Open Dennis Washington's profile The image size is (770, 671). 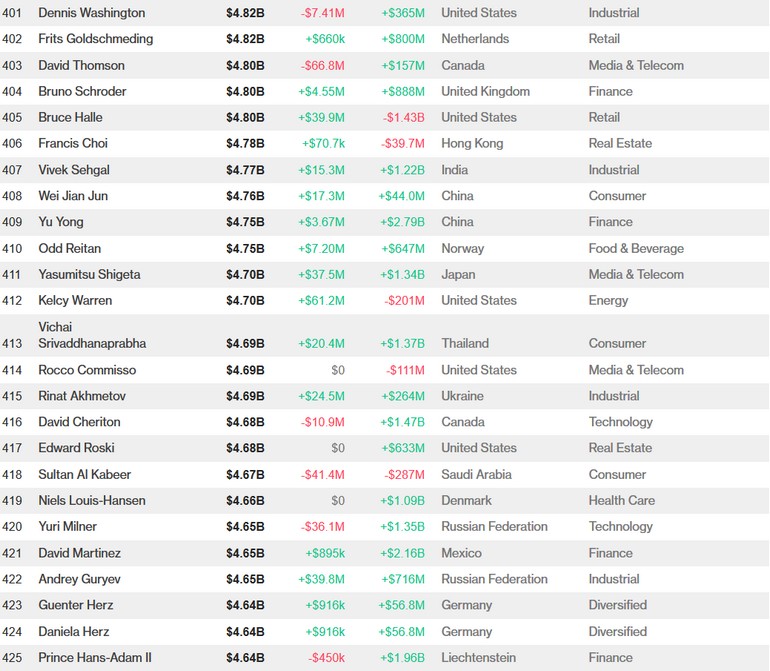pos(91,13)
